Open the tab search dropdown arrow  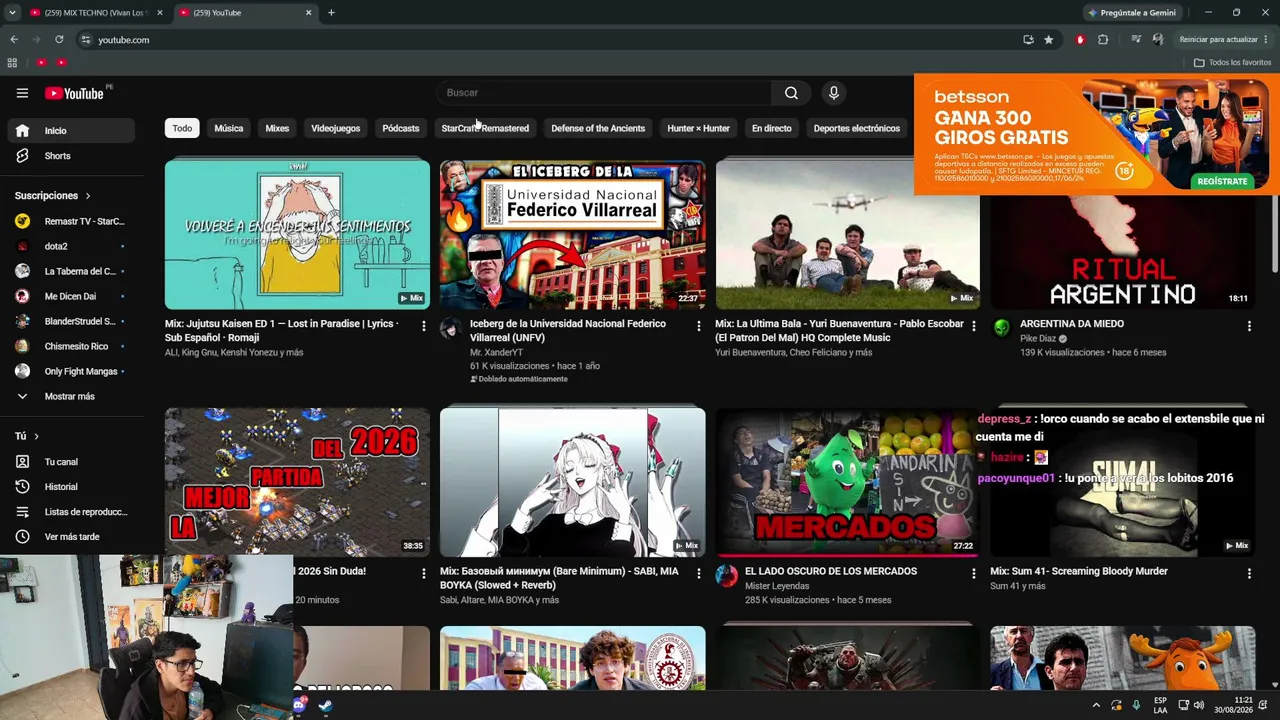pos(12,13)
